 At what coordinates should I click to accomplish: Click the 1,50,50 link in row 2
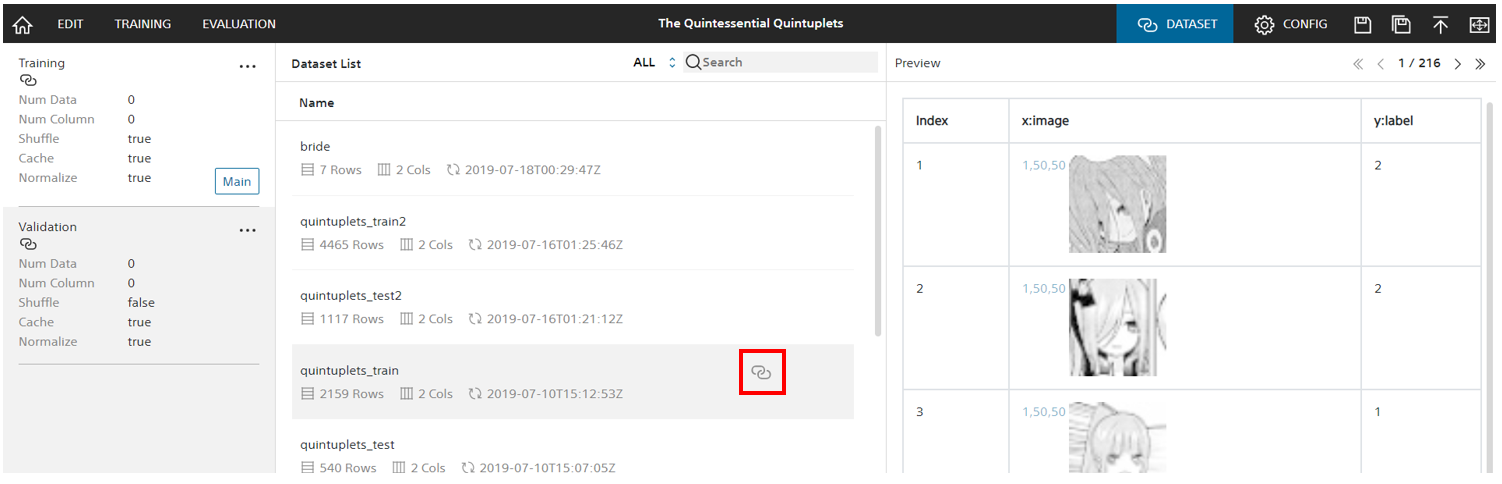click(x=1044, y=289)
